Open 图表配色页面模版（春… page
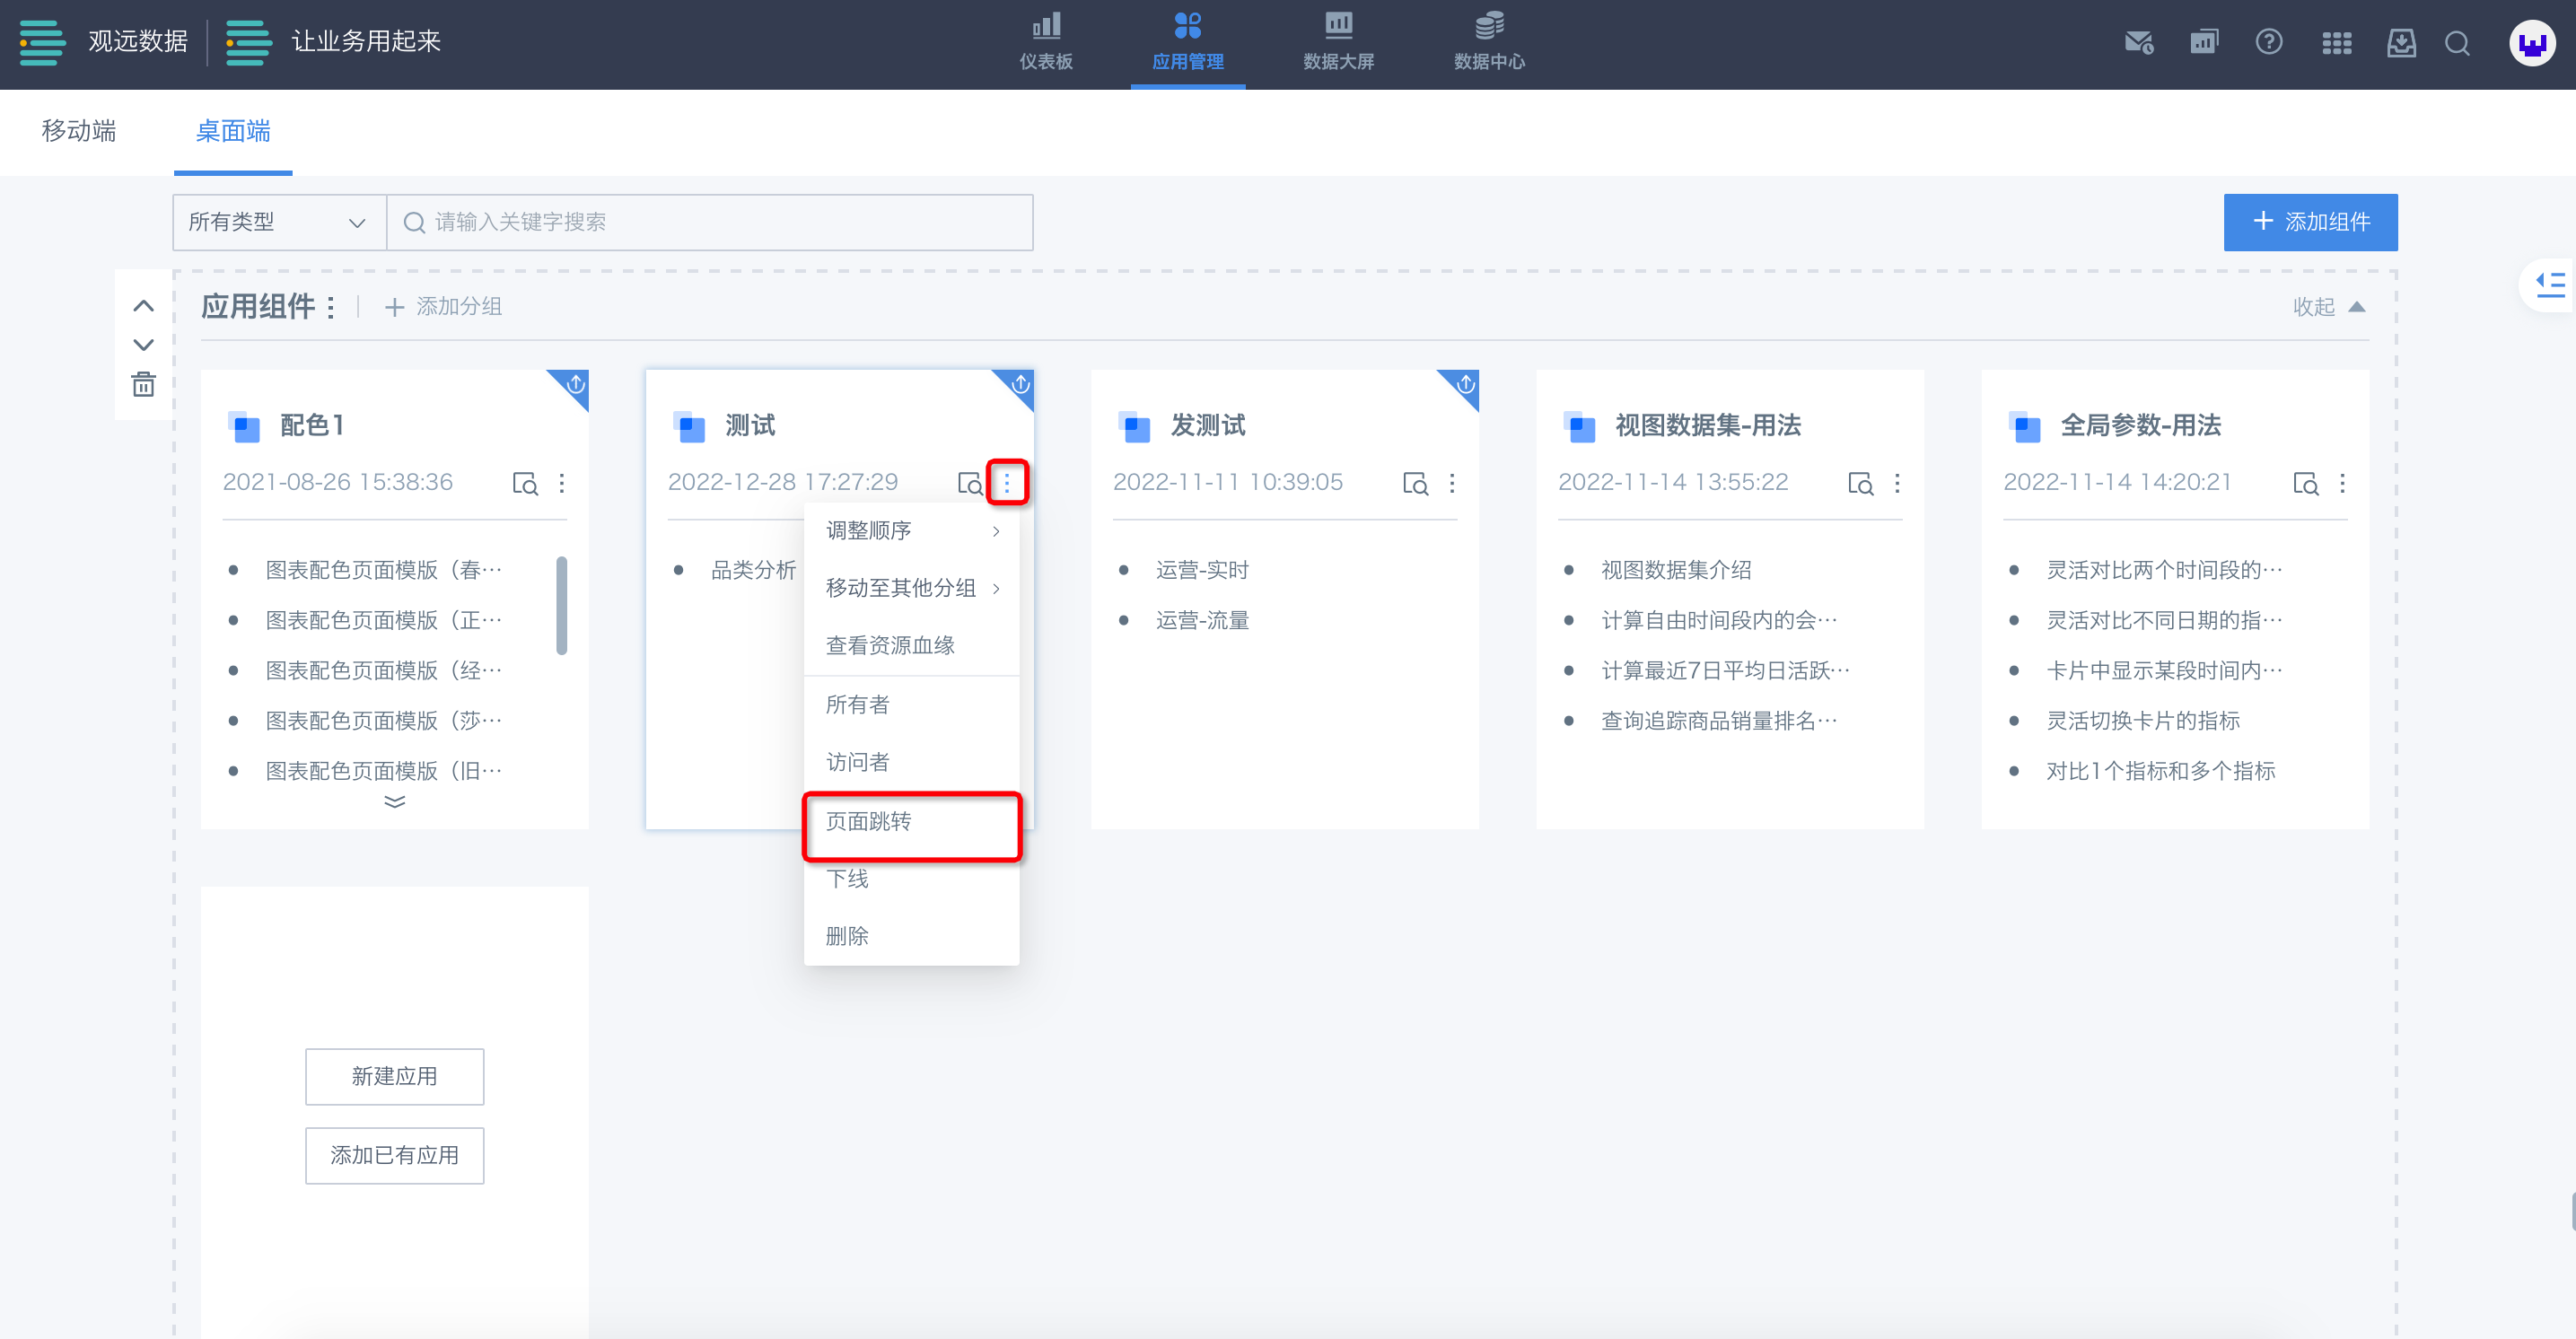The height and width of the screenshot is (1339, 2576). (384, 570)
